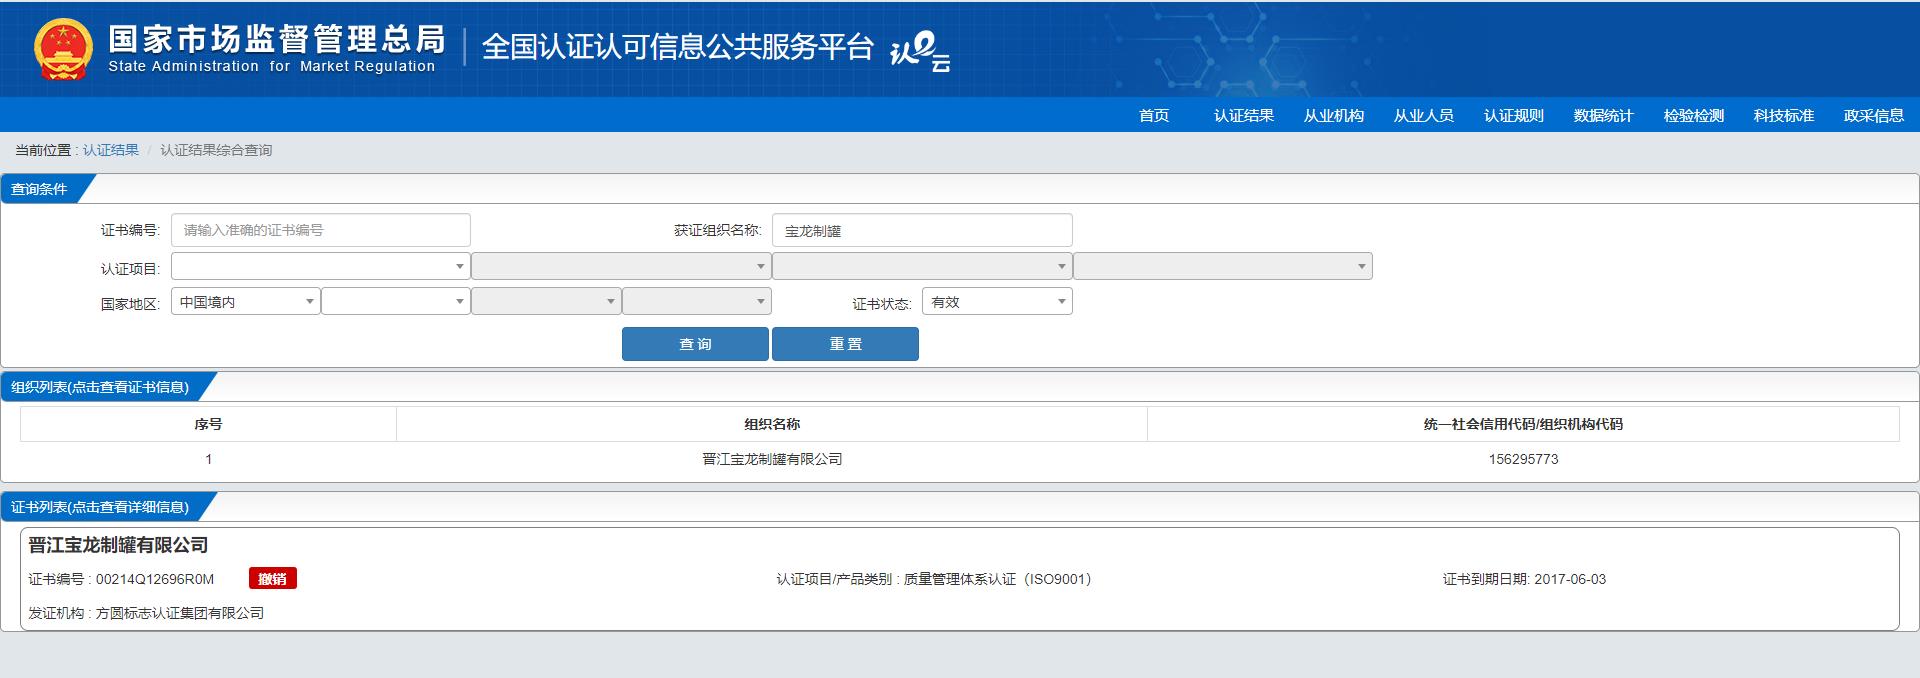Follow the 认证结果 breadcrumb link
Viewport: 1920px width, 678px height.
[x=111, y=150]
